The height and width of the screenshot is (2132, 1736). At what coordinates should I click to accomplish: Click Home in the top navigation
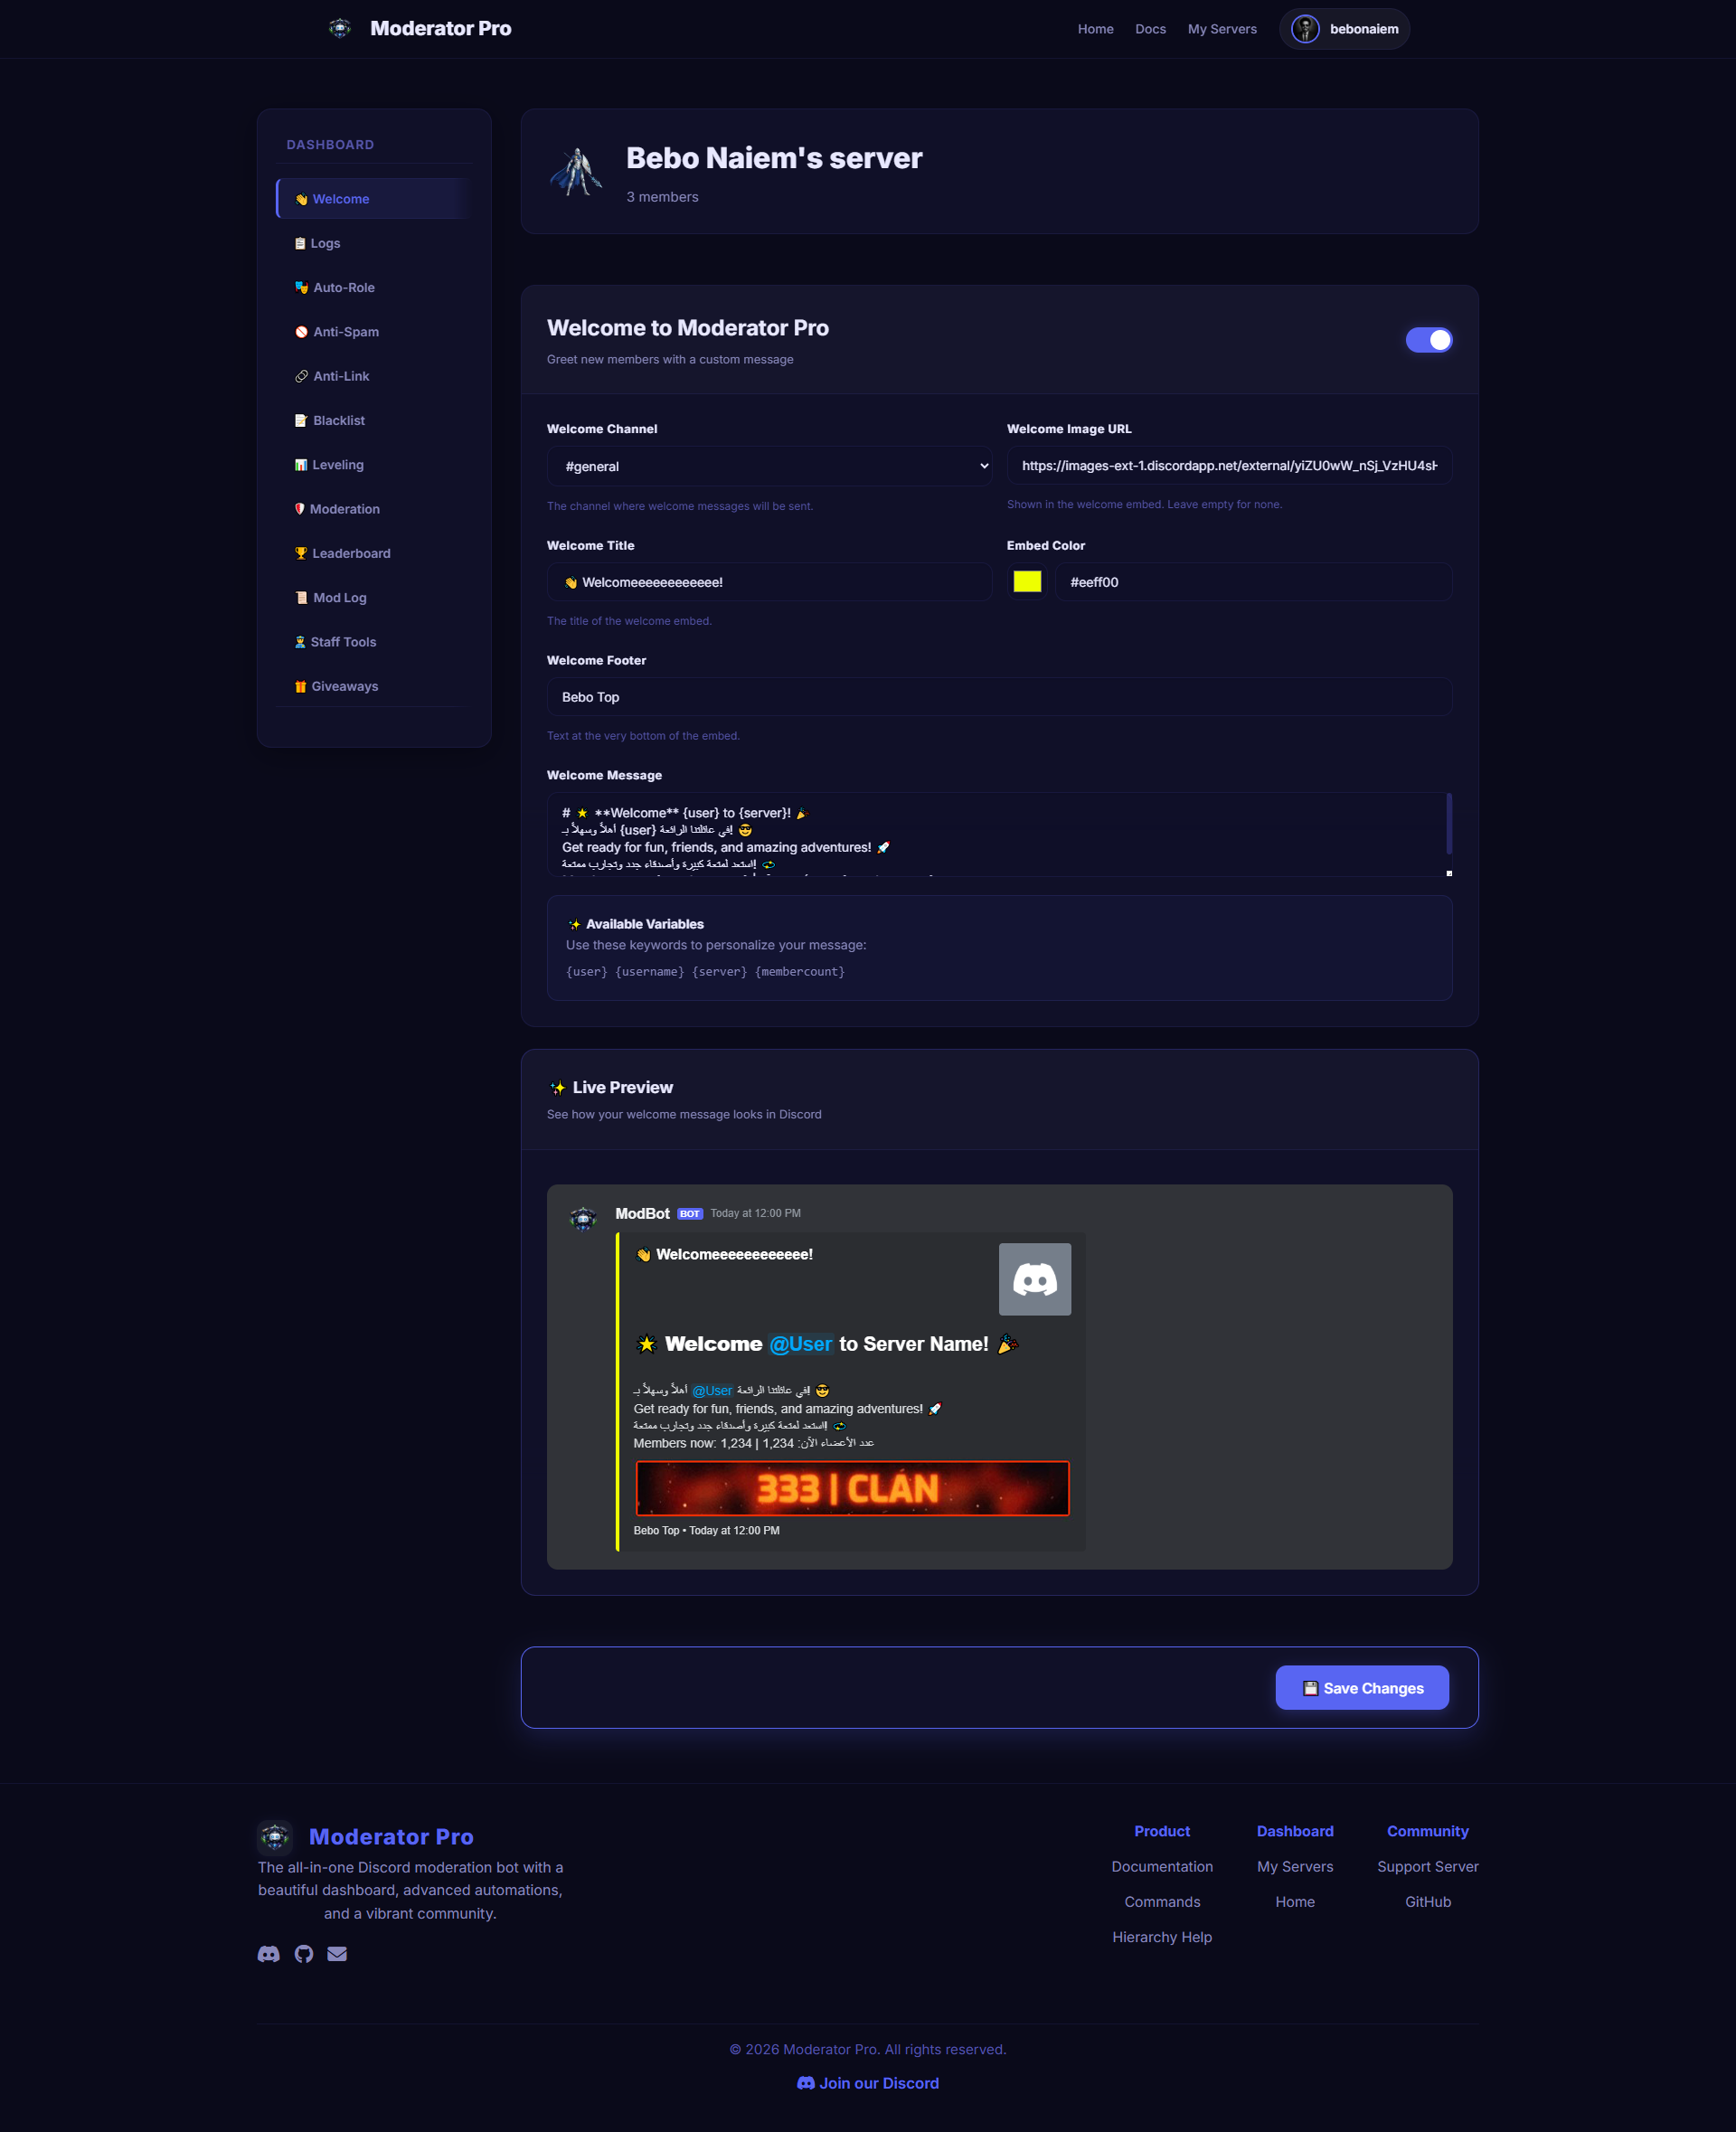(x=1095, y=29)
